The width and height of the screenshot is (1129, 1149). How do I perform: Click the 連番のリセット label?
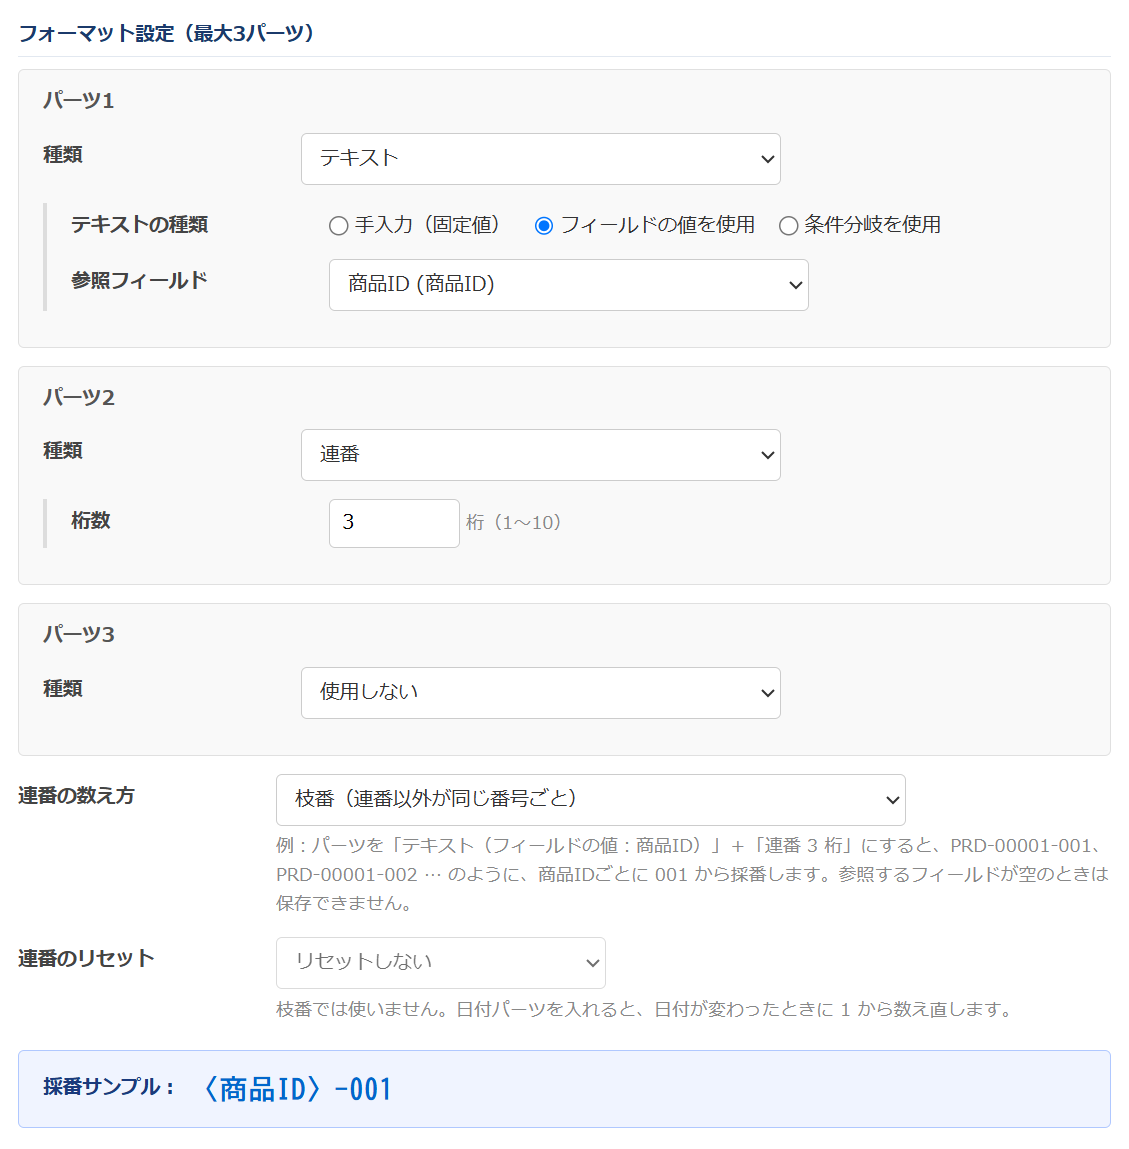point(86,958)
